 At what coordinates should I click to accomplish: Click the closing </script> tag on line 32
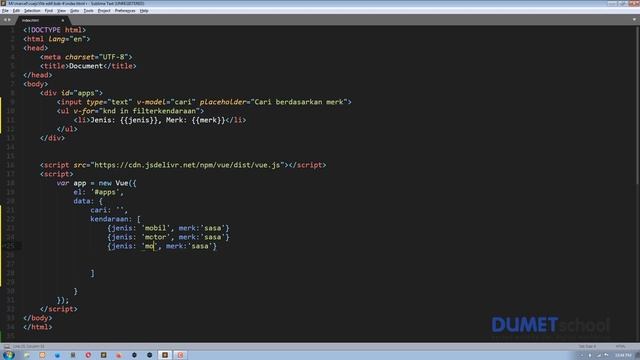[59, 309]
